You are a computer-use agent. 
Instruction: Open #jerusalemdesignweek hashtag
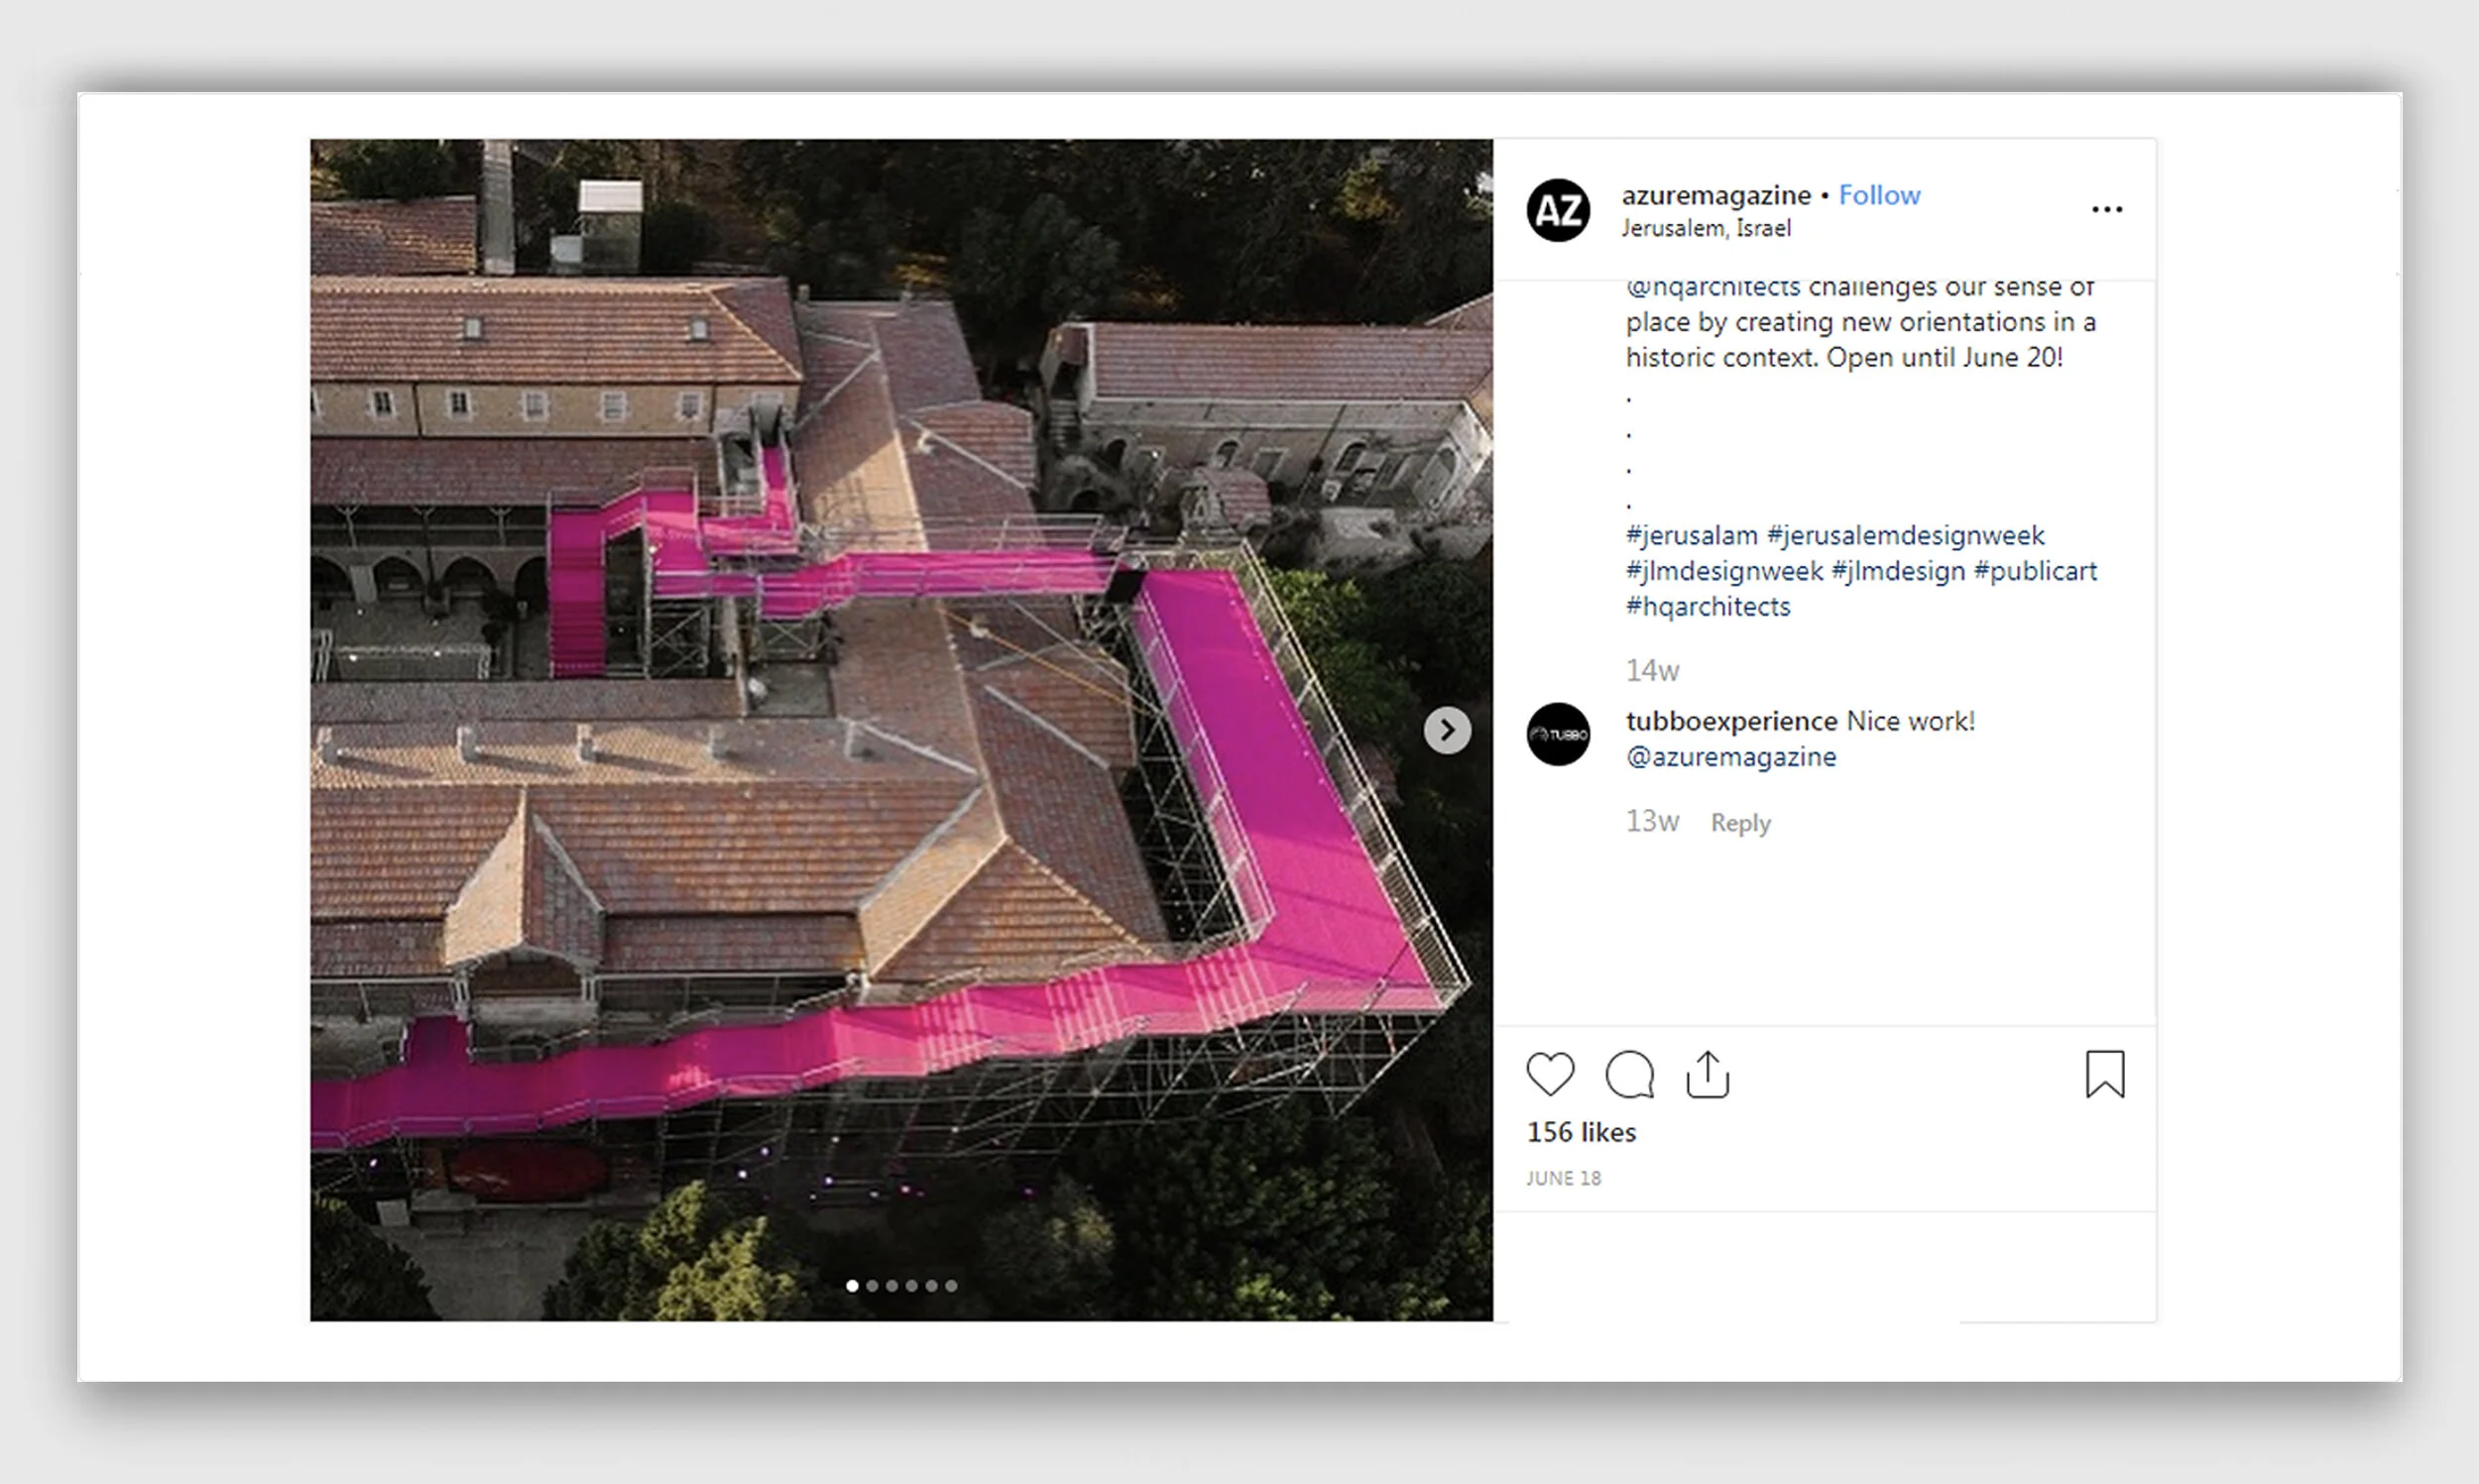coord(1906,535)
